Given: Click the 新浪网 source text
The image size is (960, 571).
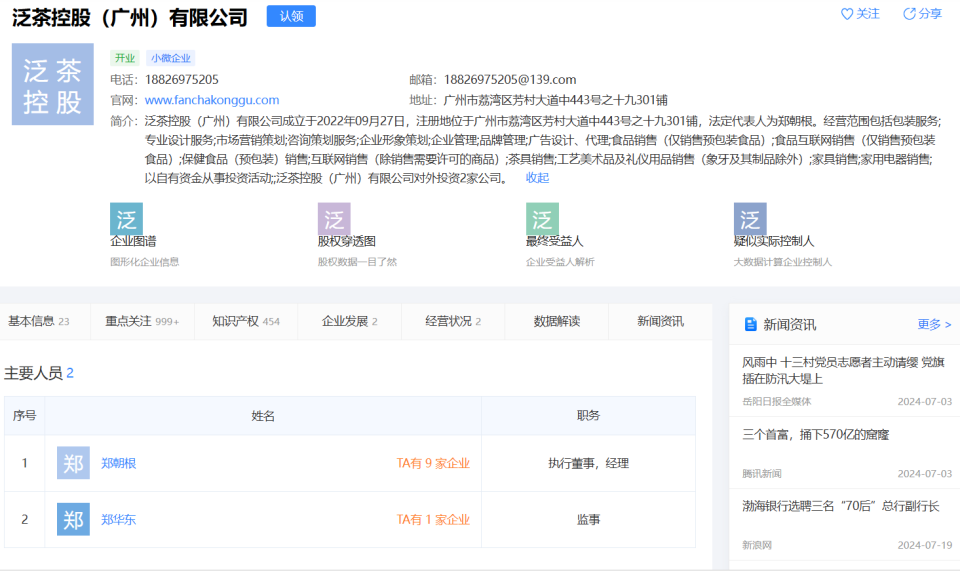Looking at the screenshot, I should 757,545.
